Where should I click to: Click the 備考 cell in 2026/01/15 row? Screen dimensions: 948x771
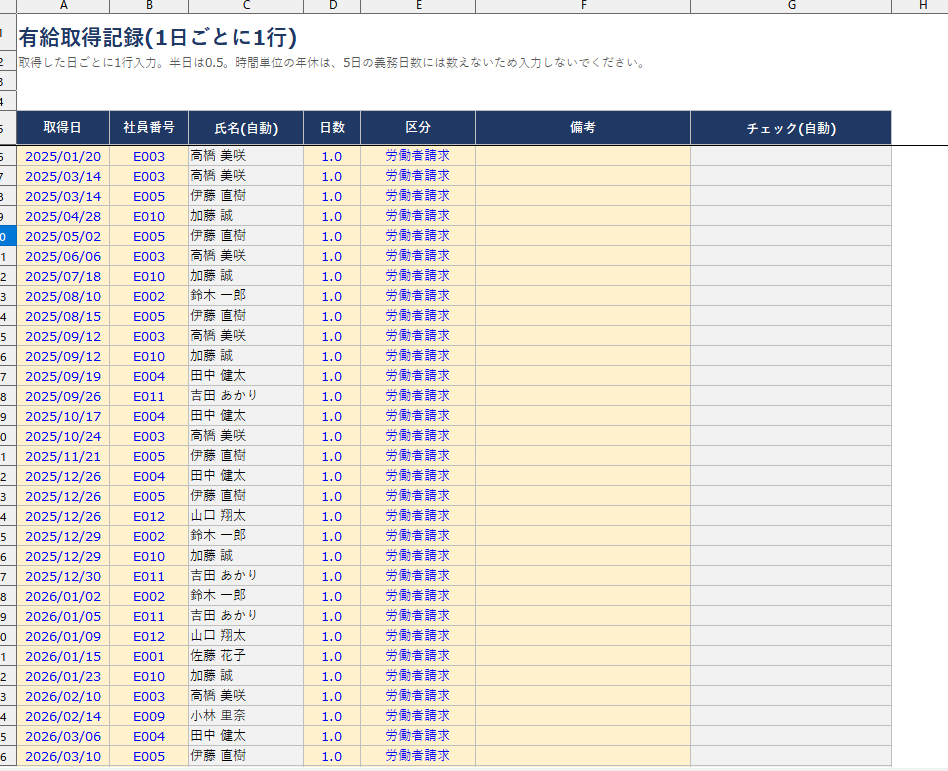pyautogui.click(x=583, y=656)
